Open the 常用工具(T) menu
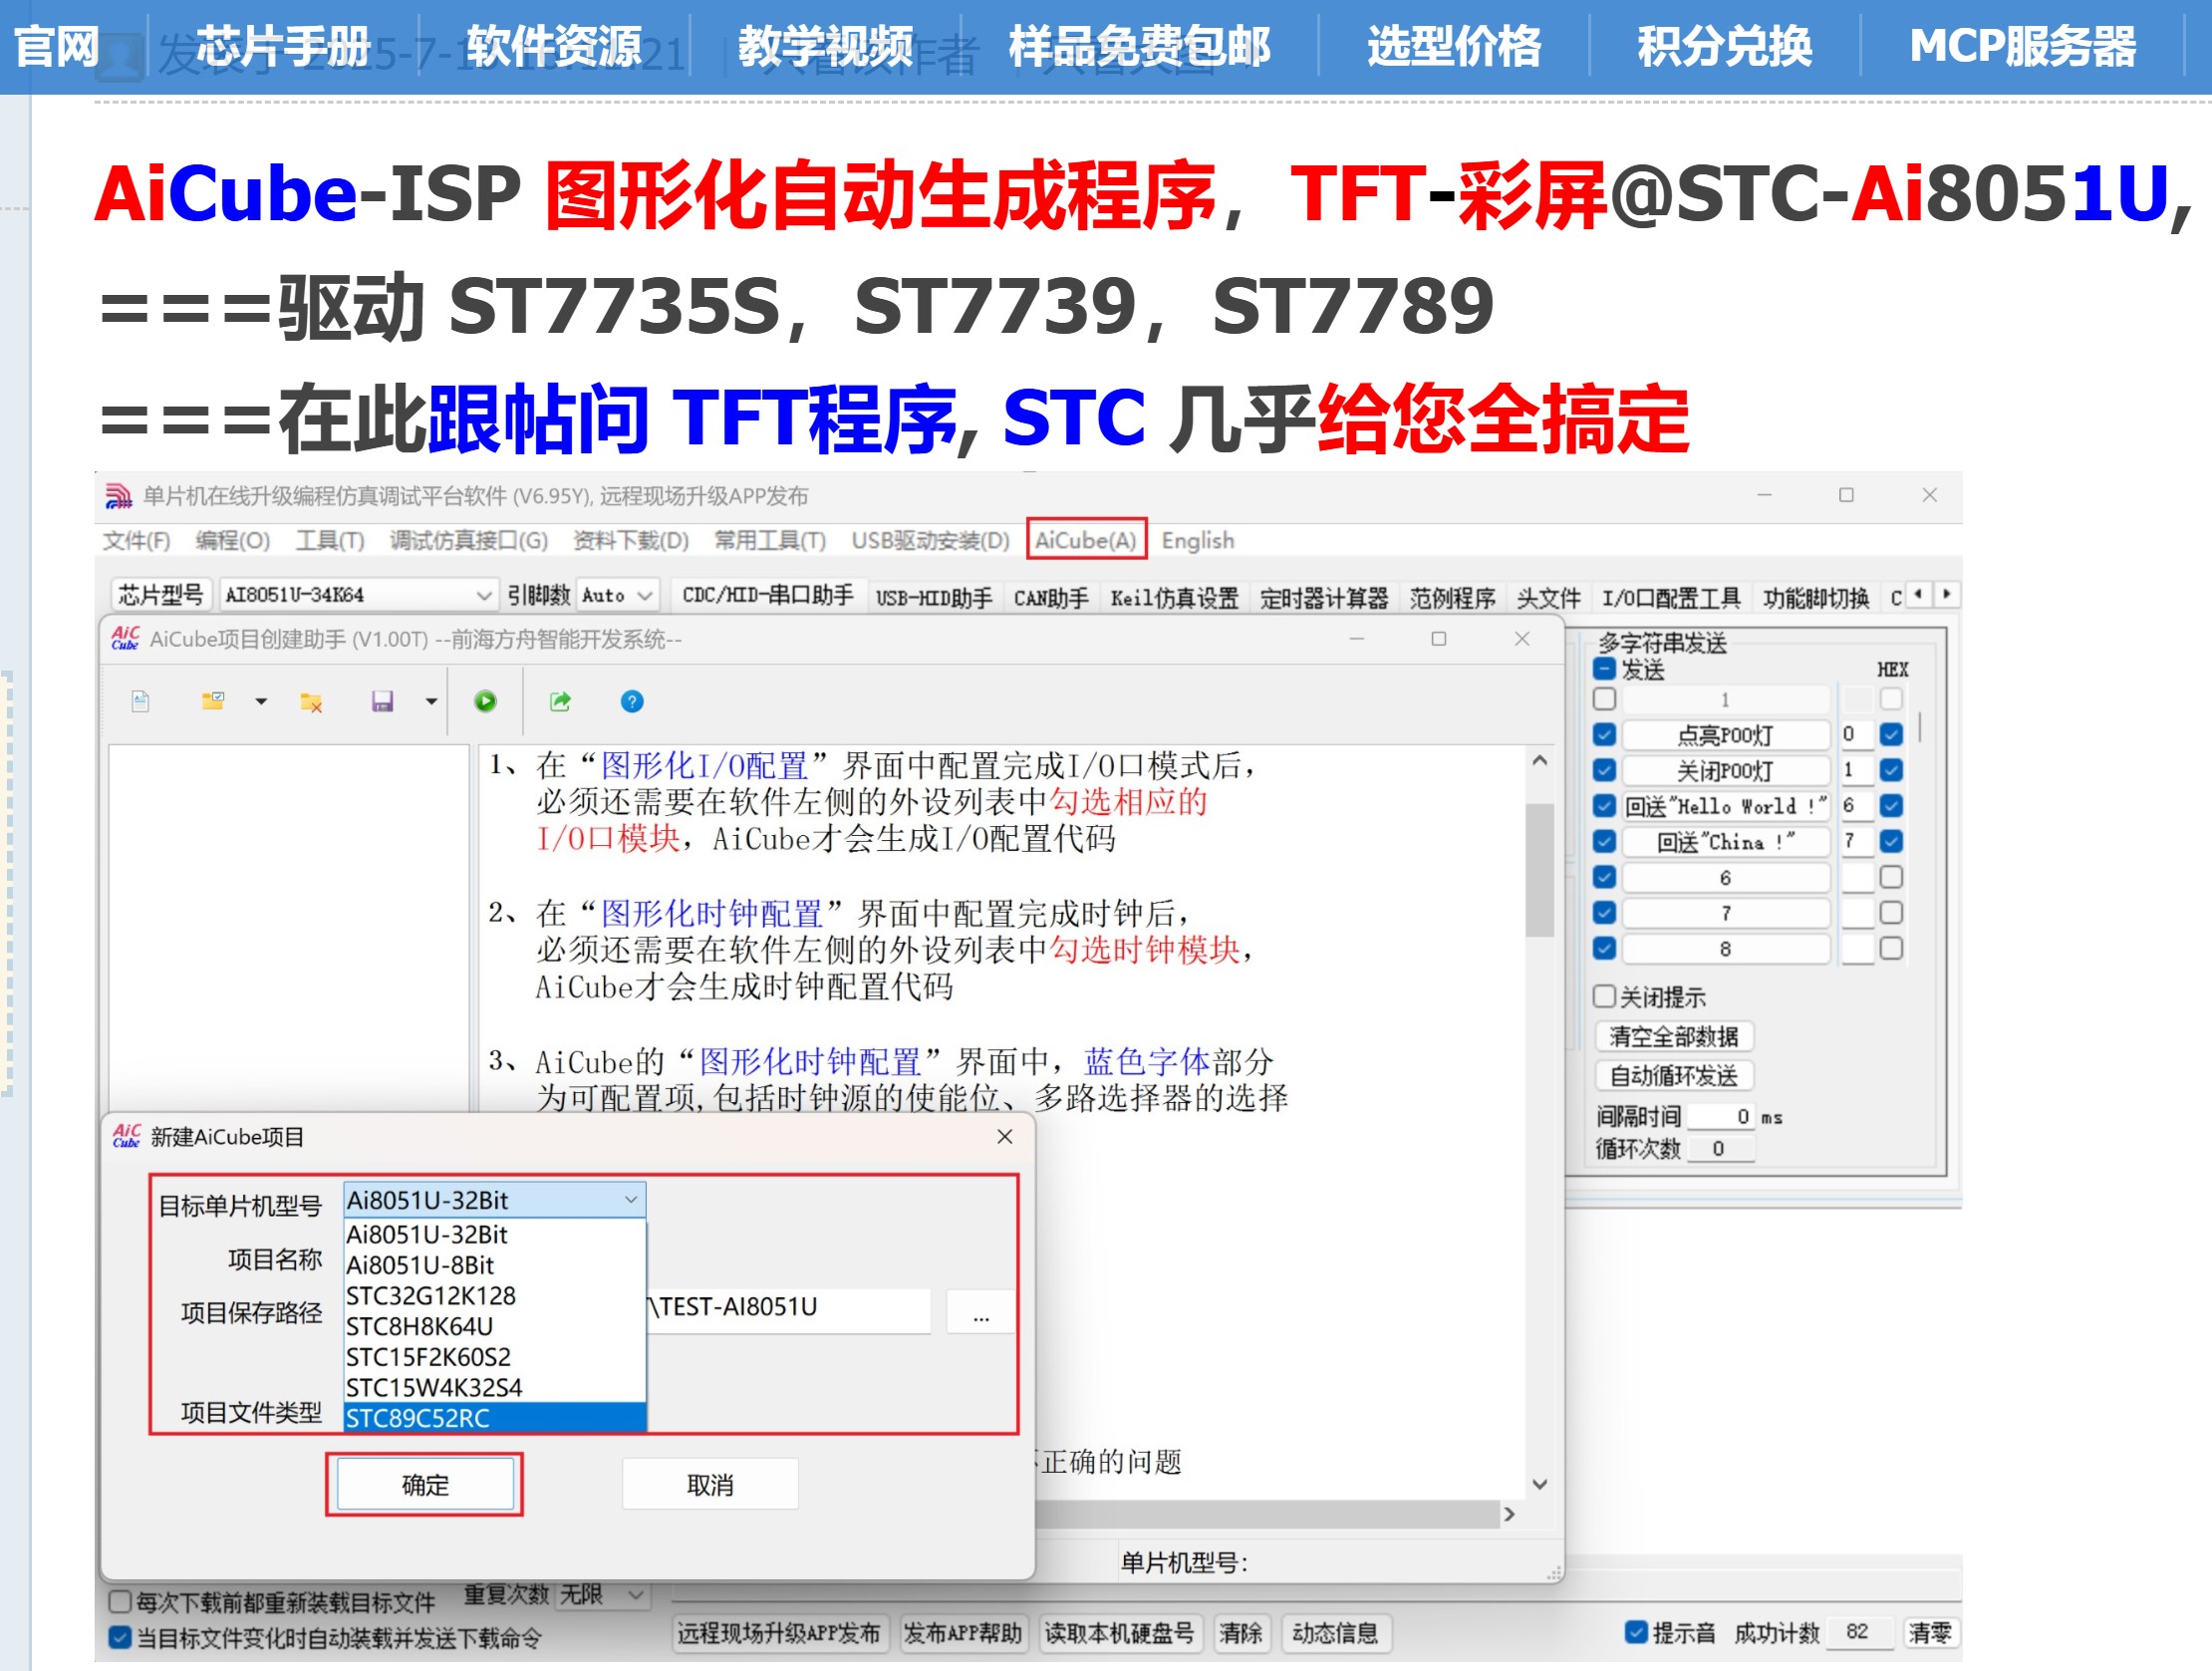The image size is (2212, 1671). pyautogui.click(x=770, y=541)
